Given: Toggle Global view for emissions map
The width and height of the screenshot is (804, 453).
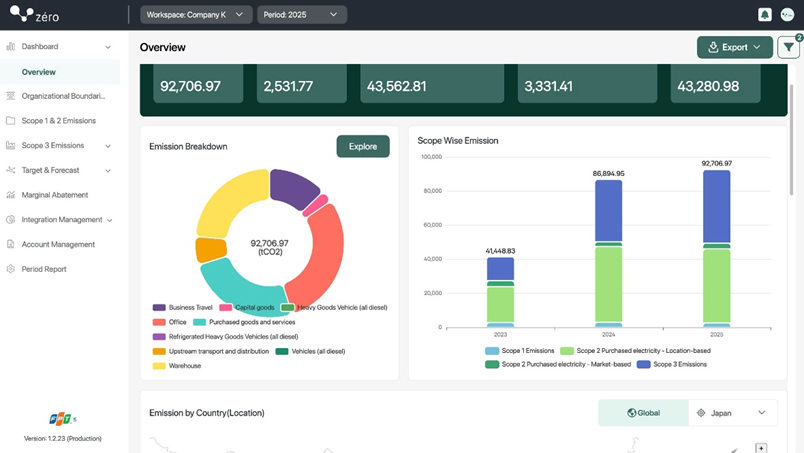Looking at the screenshot, I should click(x=644, y=413).
